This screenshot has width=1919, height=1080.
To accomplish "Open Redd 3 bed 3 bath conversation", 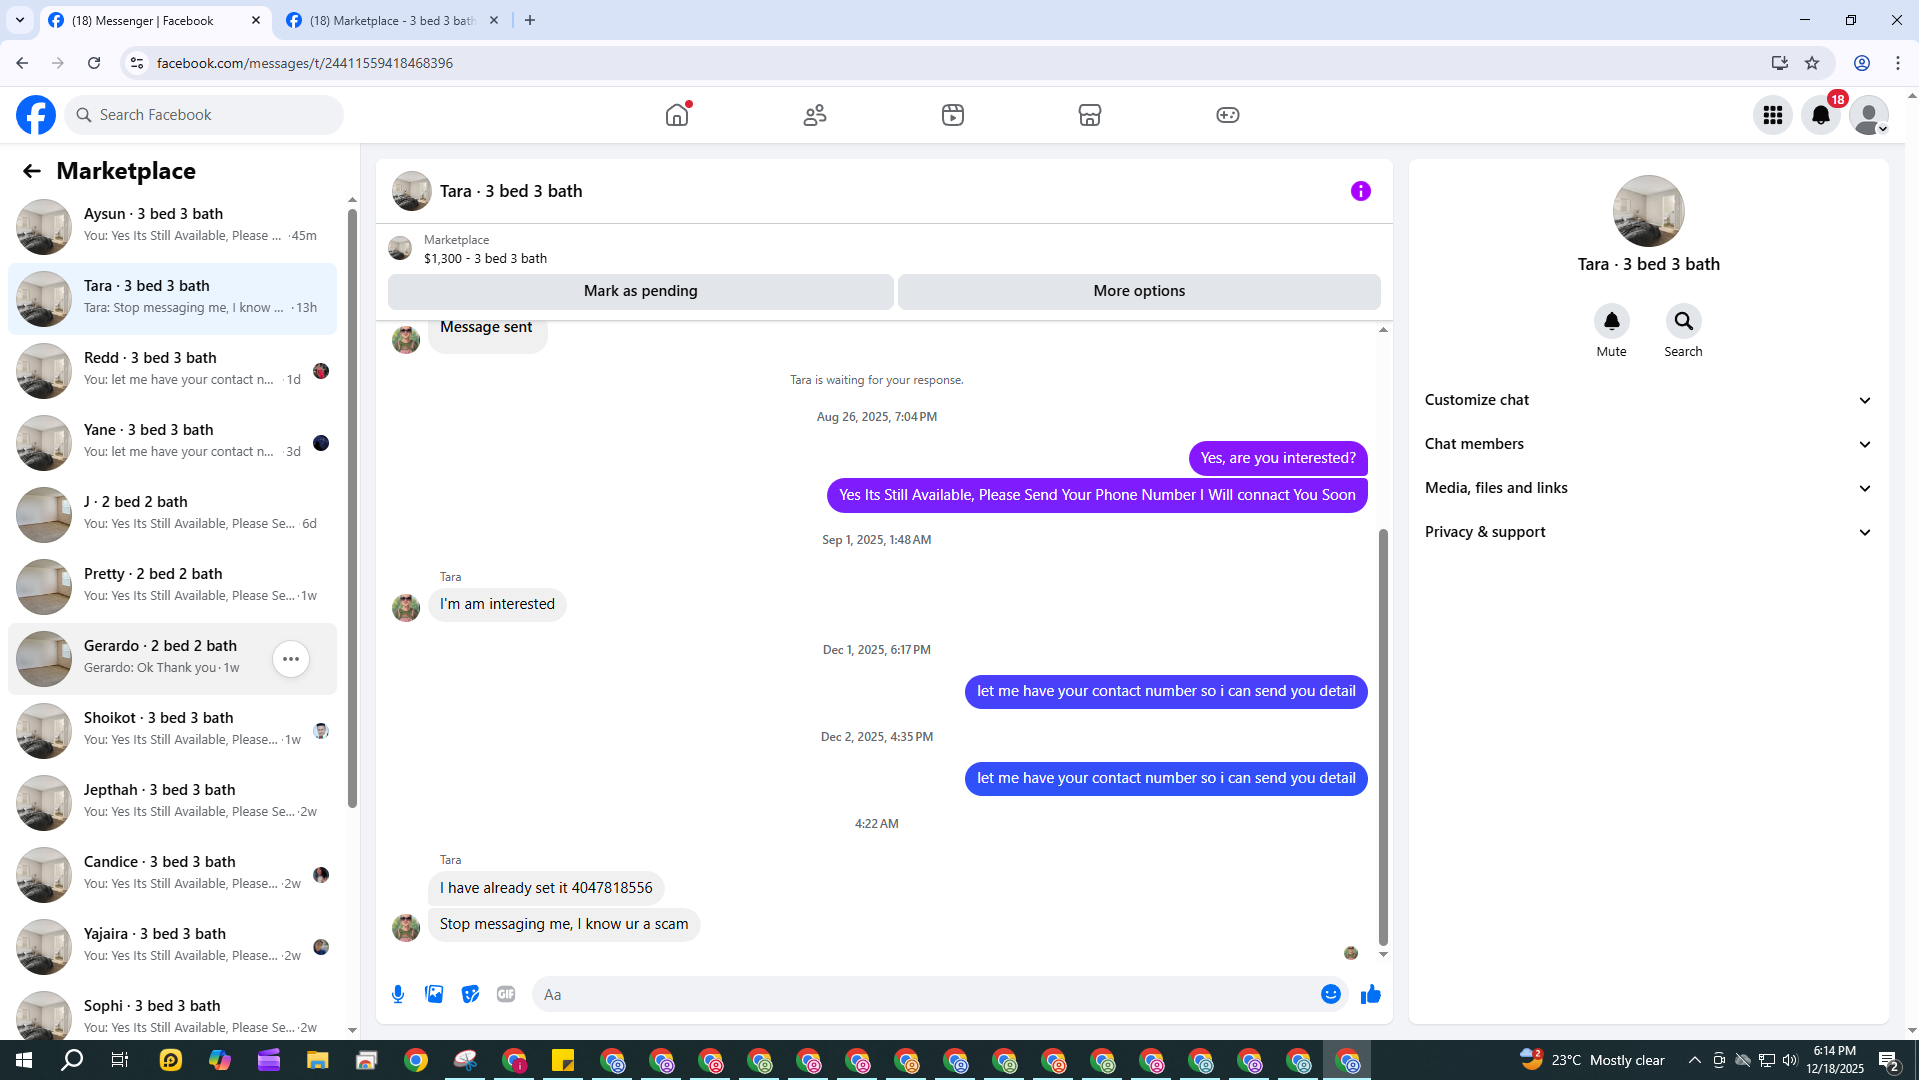I will [x=172, y=370].
